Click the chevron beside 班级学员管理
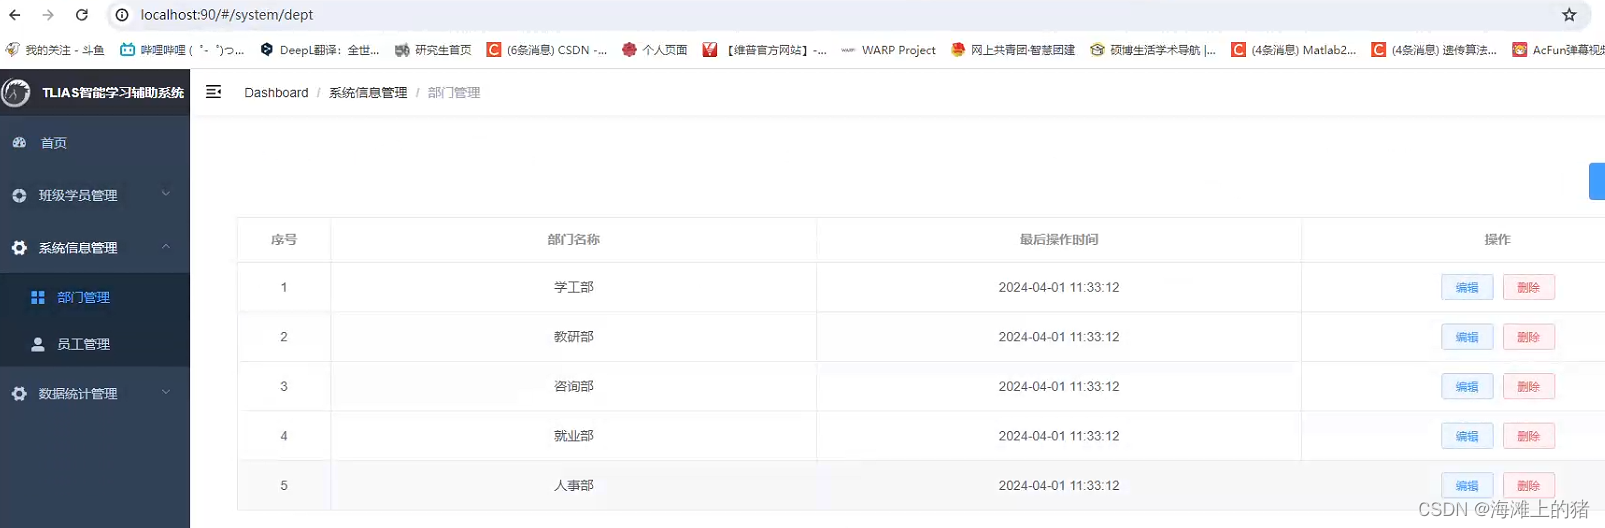This screenshot has width=1605, height=528. click(x=166, y=194)
